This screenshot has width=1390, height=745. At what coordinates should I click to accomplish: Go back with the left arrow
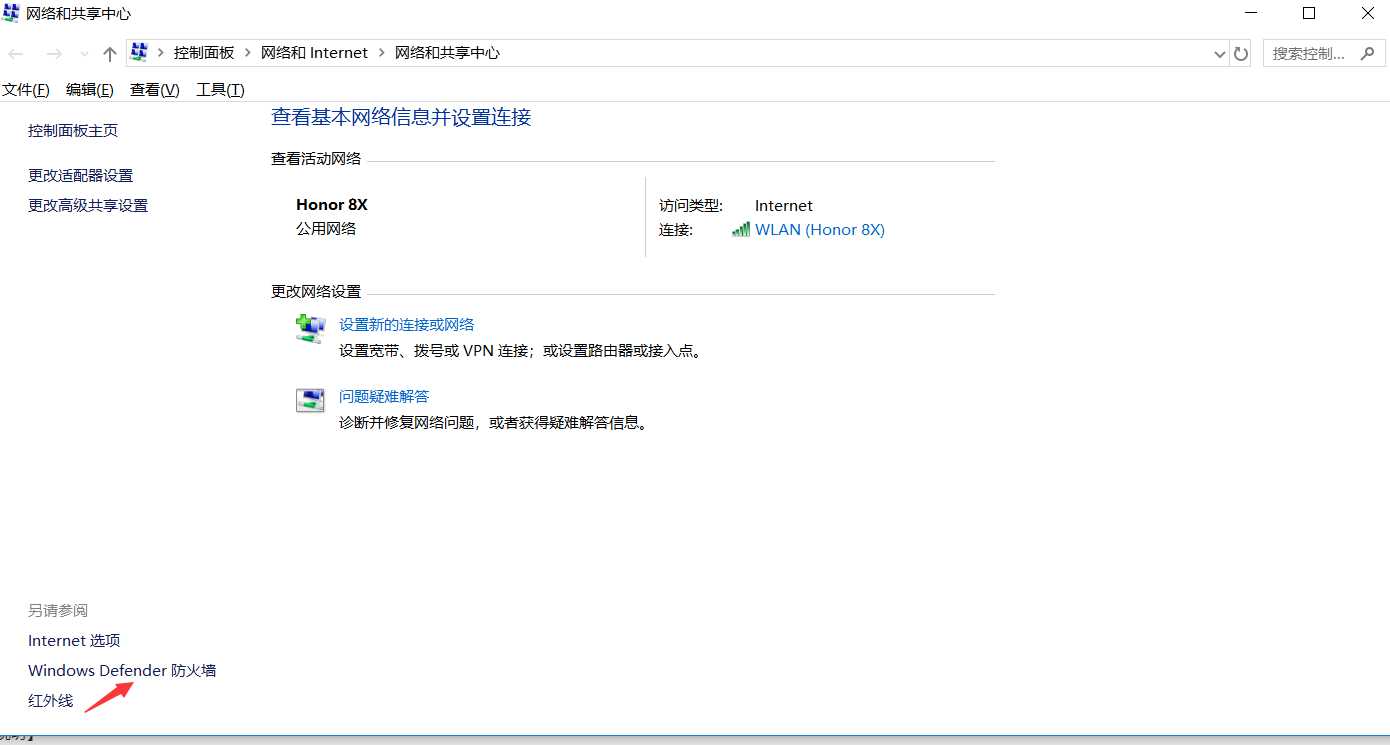[x=16, y=54]
